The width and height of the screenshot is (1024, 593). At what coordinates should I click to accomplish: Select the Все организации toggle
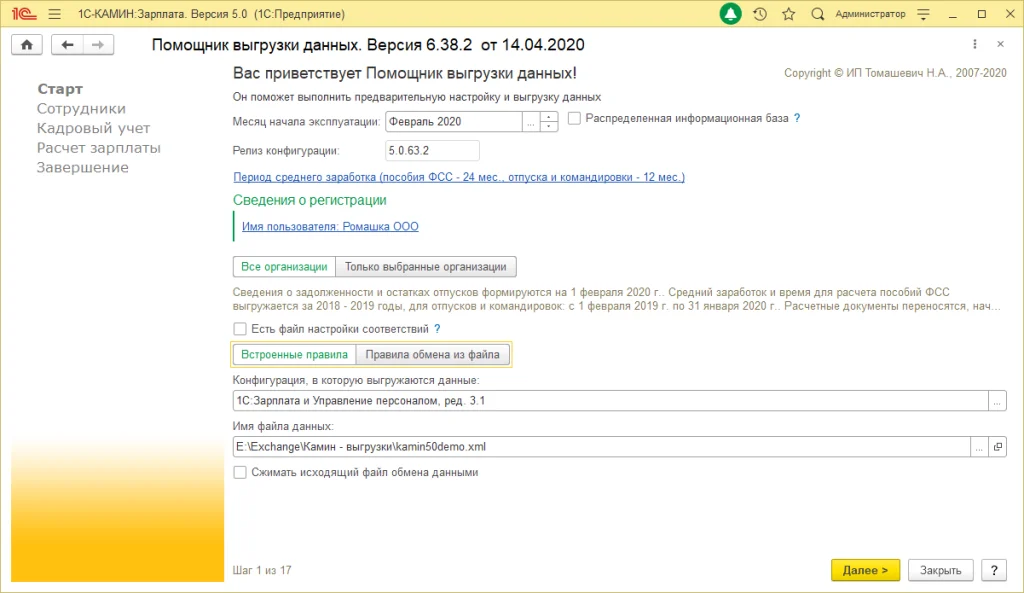click(284, 266)
